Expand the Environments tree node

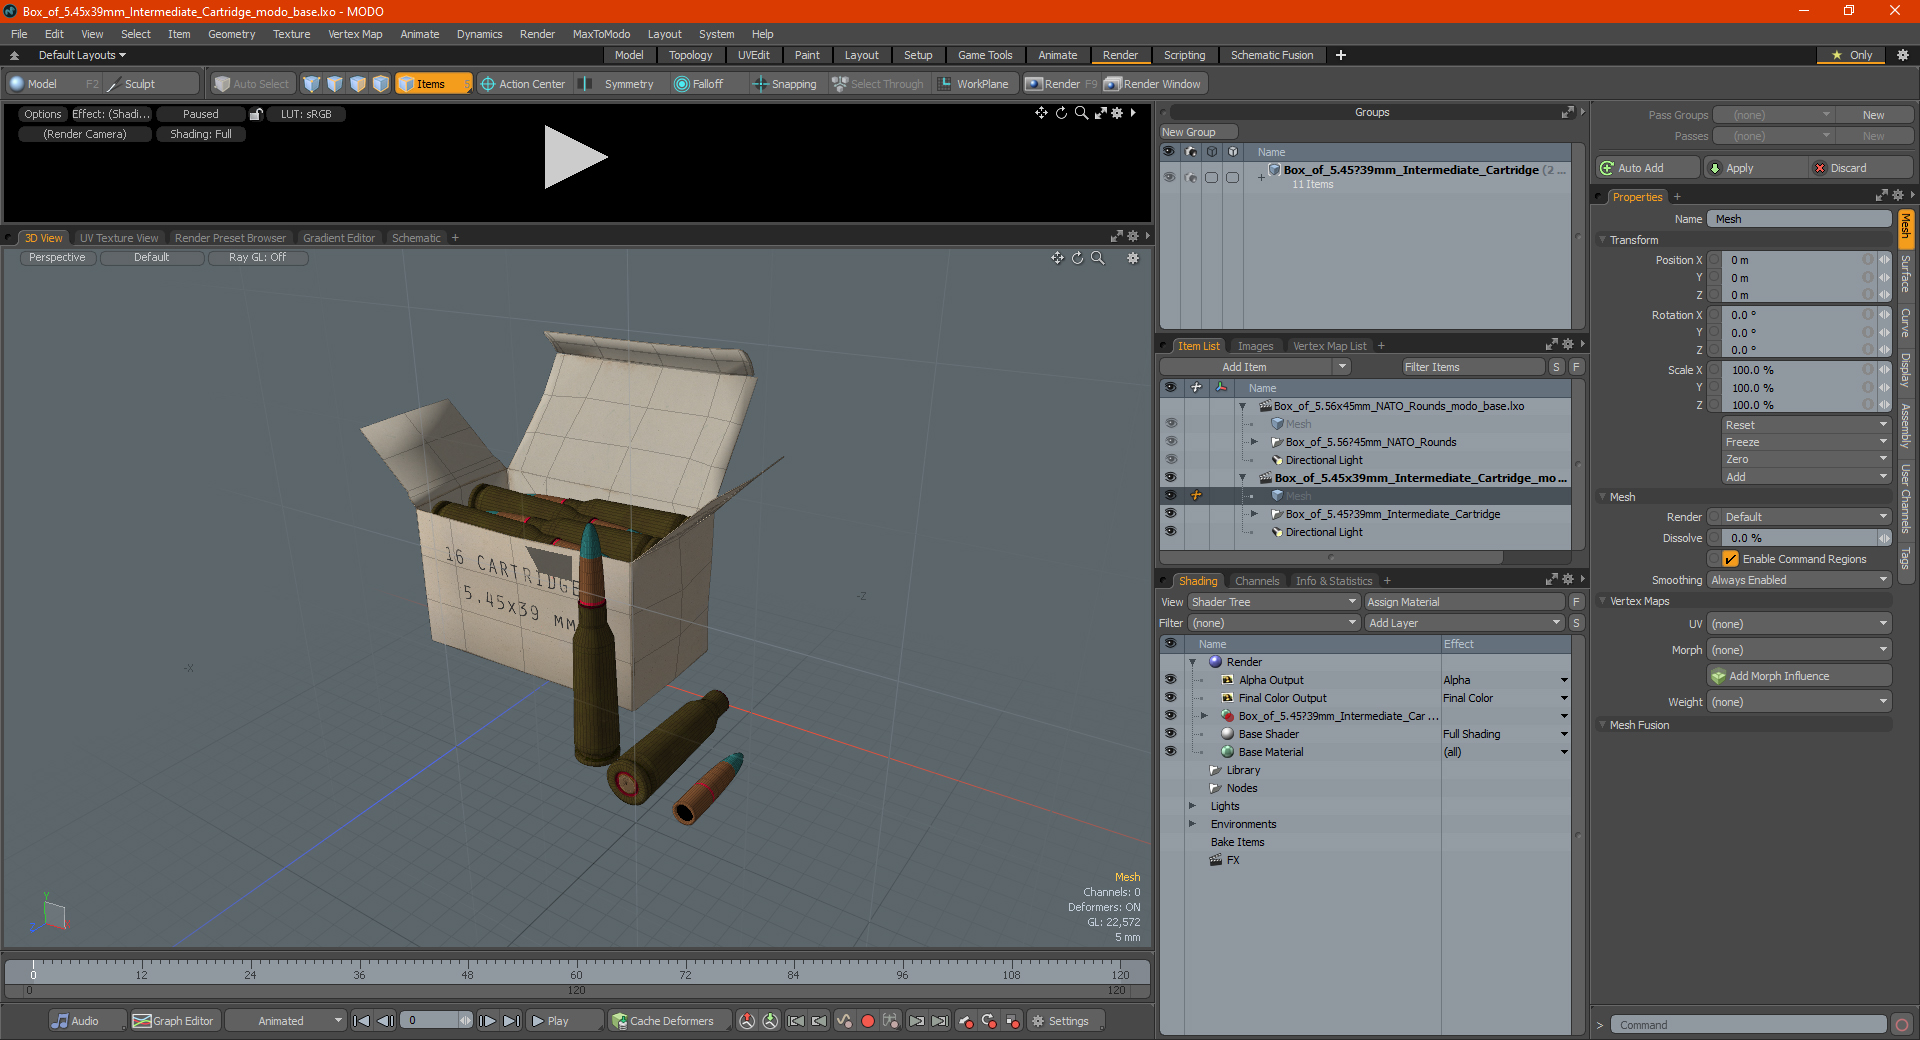pyautogui.click(x=1192, y=824)
